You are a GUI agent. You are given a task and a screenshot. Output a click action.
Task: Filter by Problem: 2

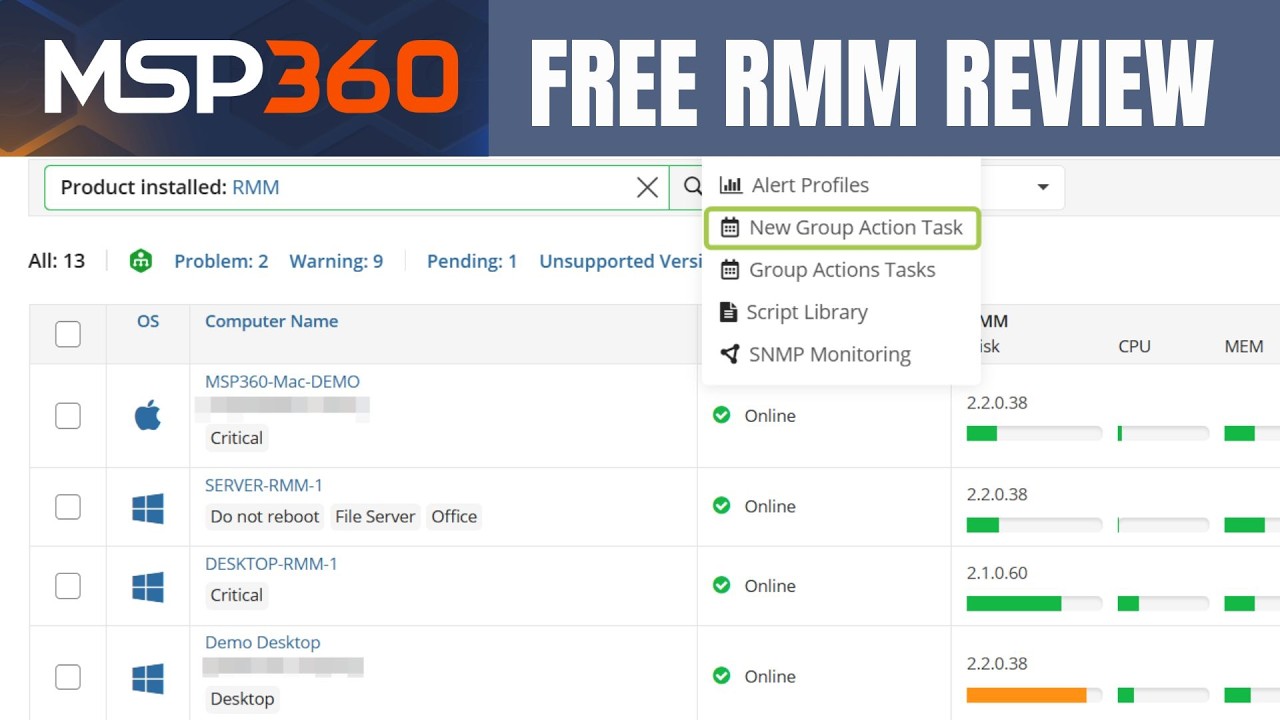[221, 261]
